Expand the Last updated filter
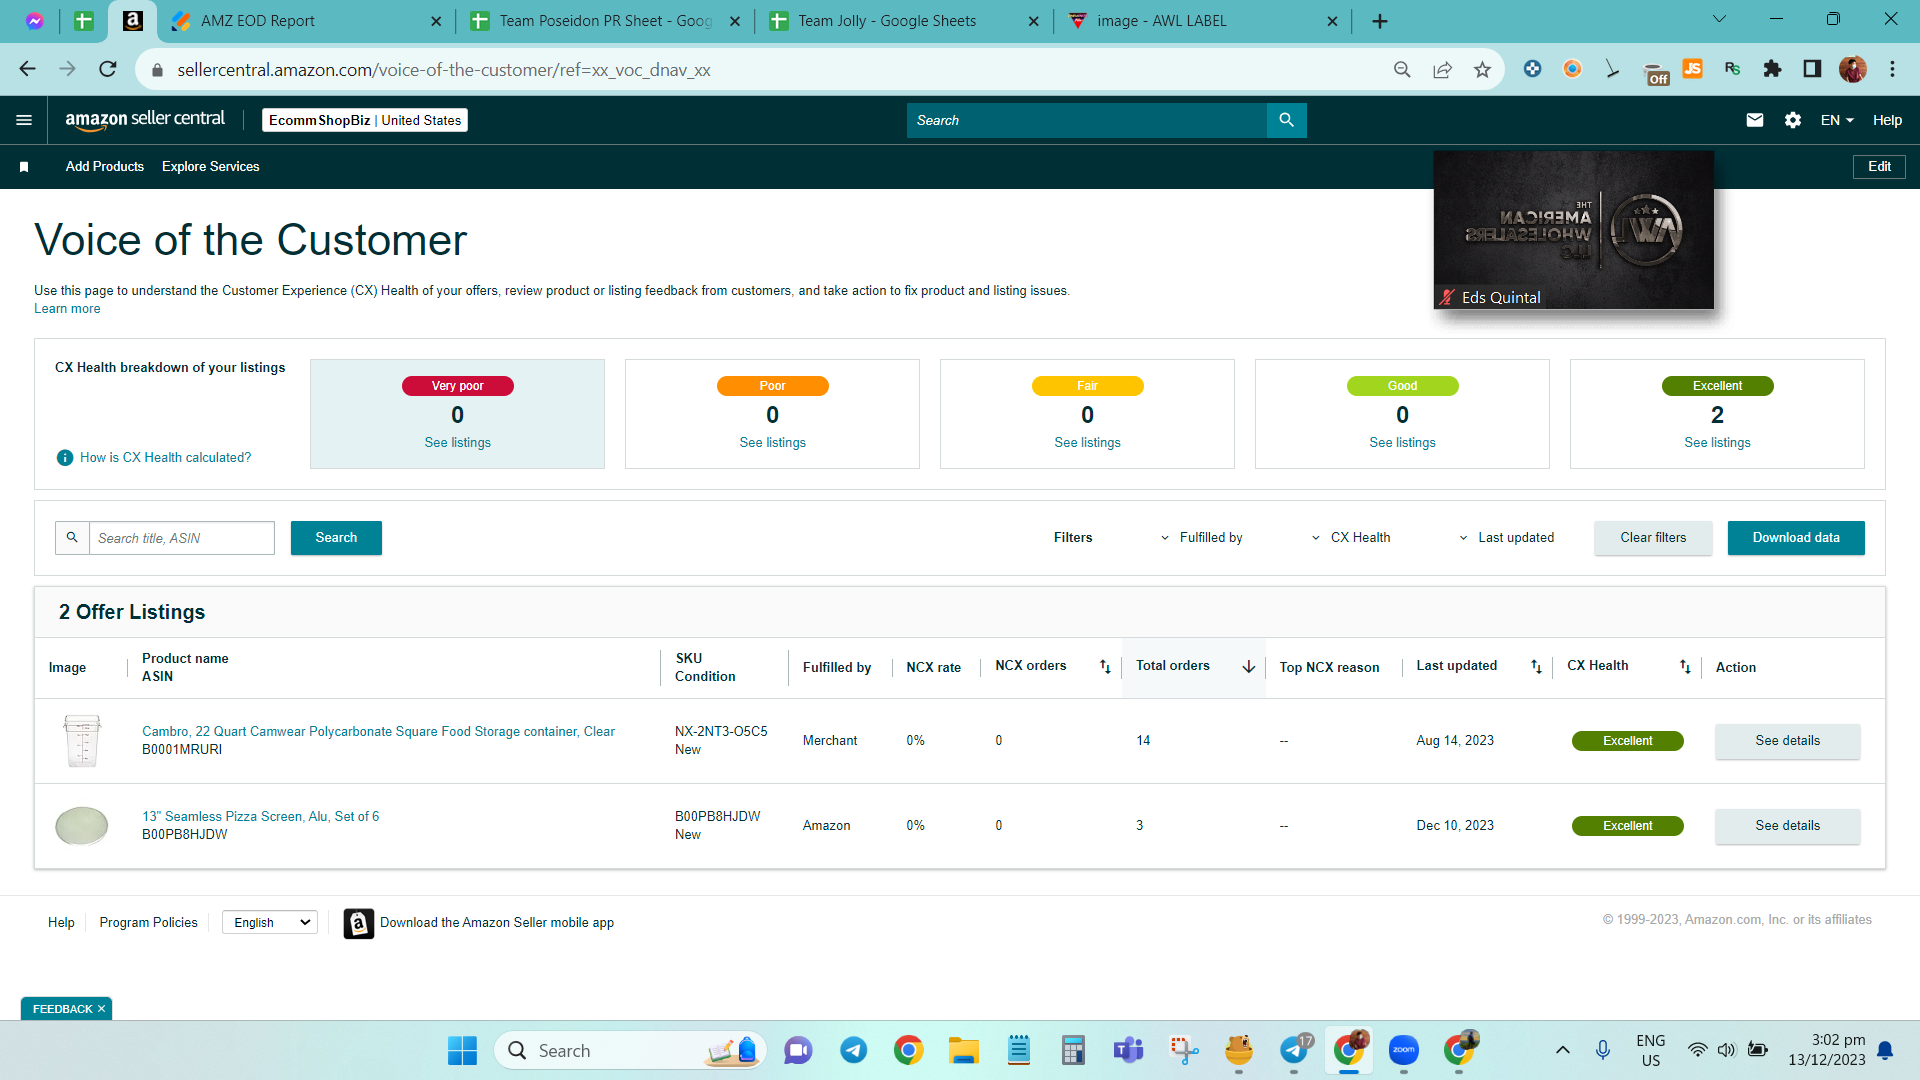Screen dimensions: 1920x1080 (1507, 538)
